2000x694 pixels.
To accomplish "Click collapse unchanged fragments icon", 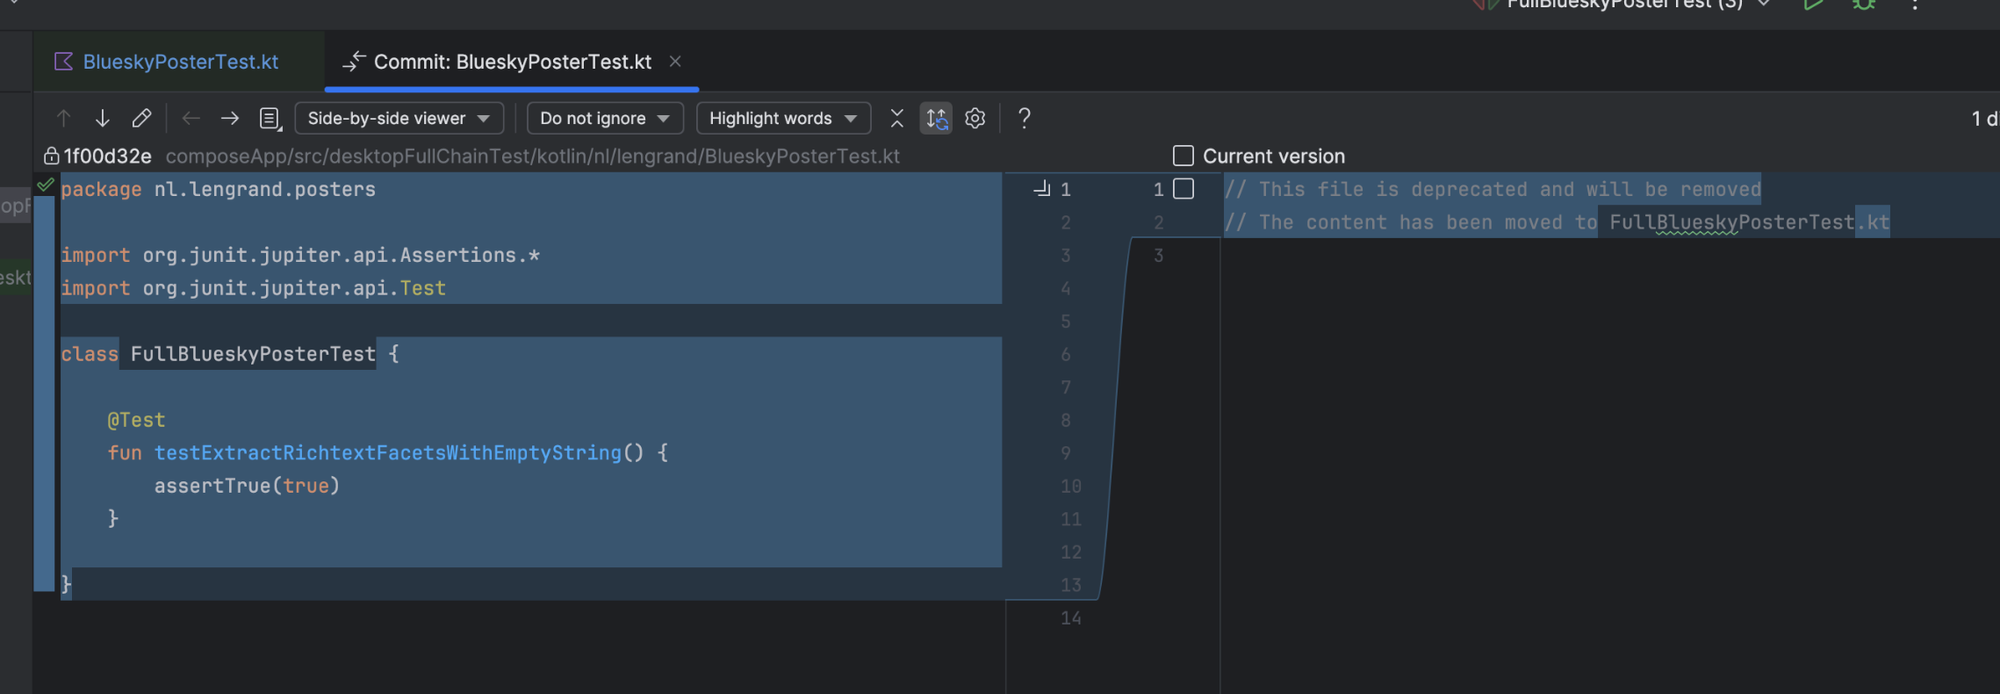I will point(897,118).
